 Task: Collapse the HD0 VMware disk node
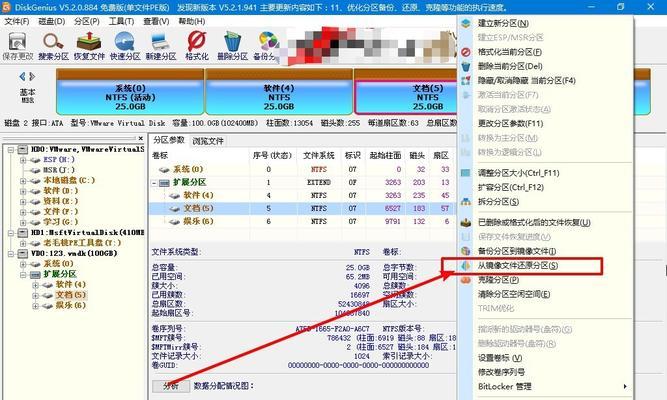[11, 149]
